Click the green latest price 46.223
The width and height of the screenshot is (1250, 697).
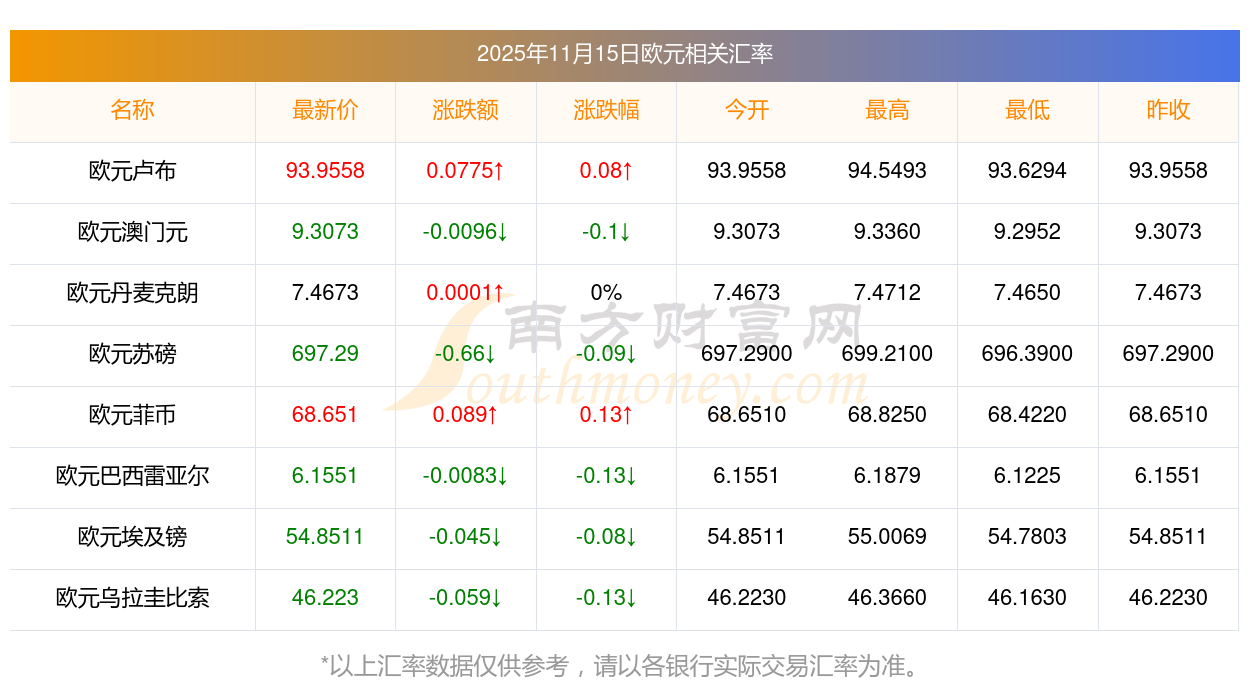(325, 598)
